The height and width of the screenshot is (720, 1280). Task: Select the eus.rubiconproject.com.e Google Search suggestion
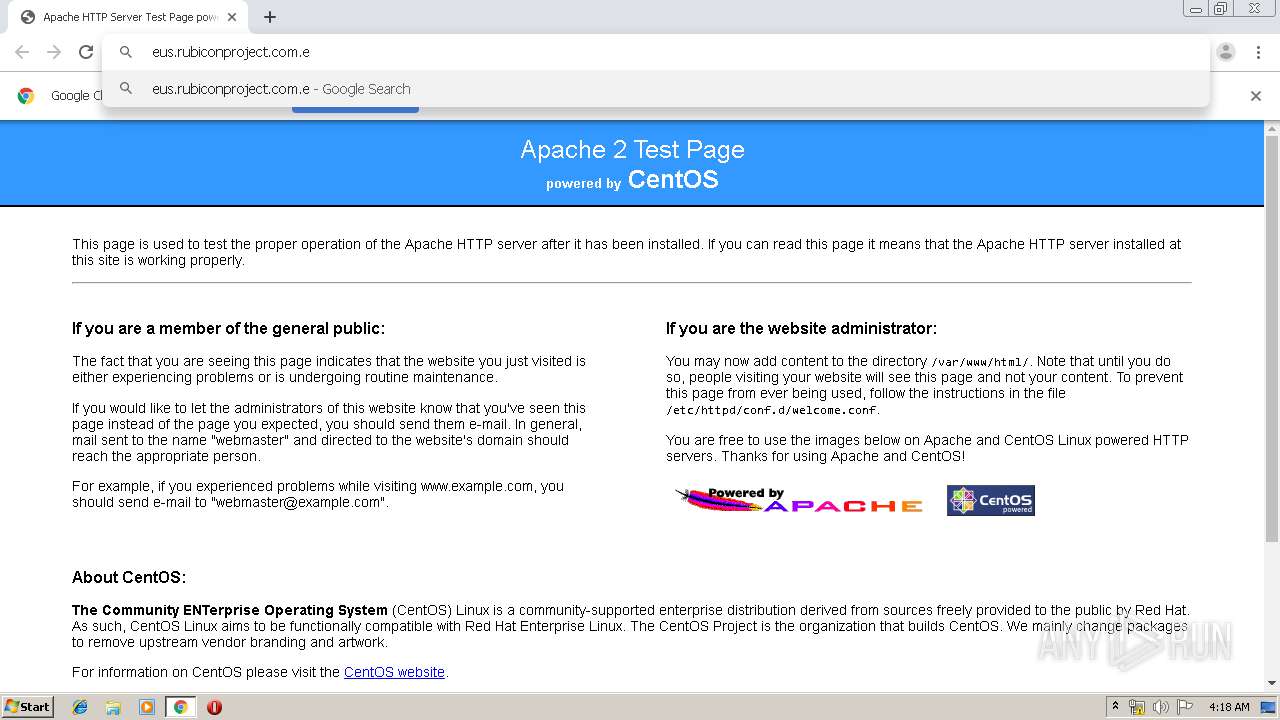655,89
